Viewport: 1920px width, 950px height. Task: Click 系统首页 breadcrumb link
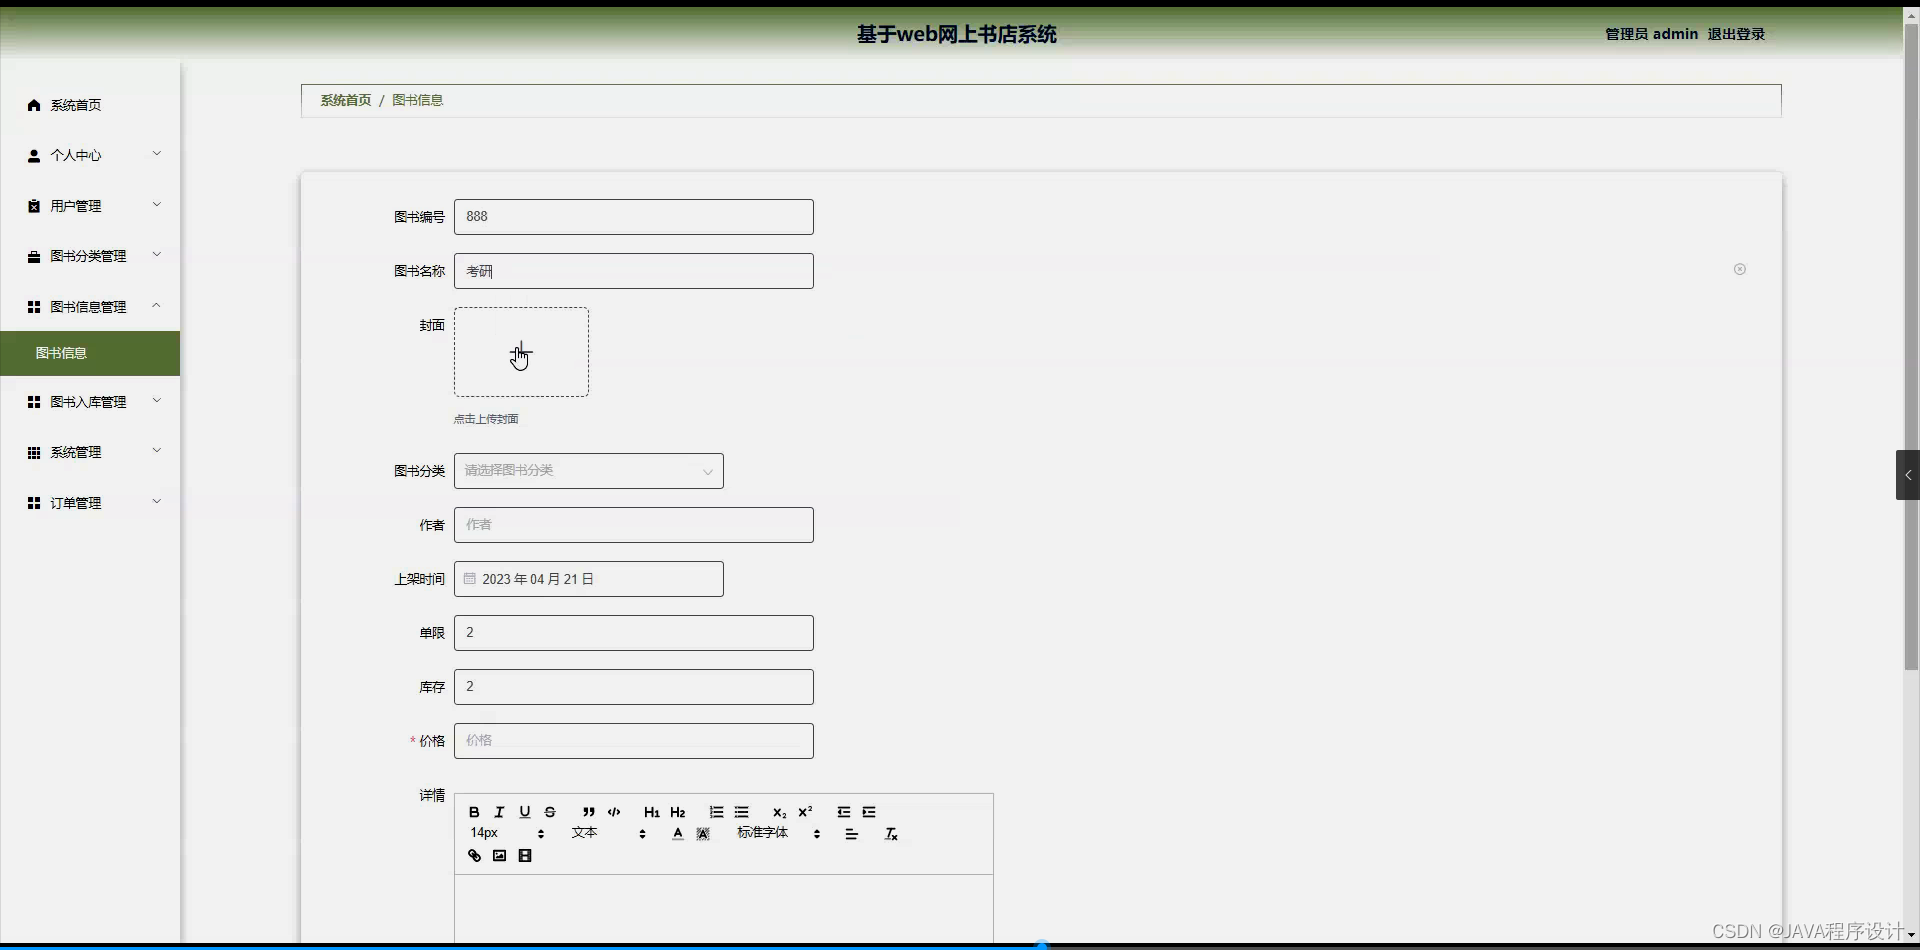point(345,100)
